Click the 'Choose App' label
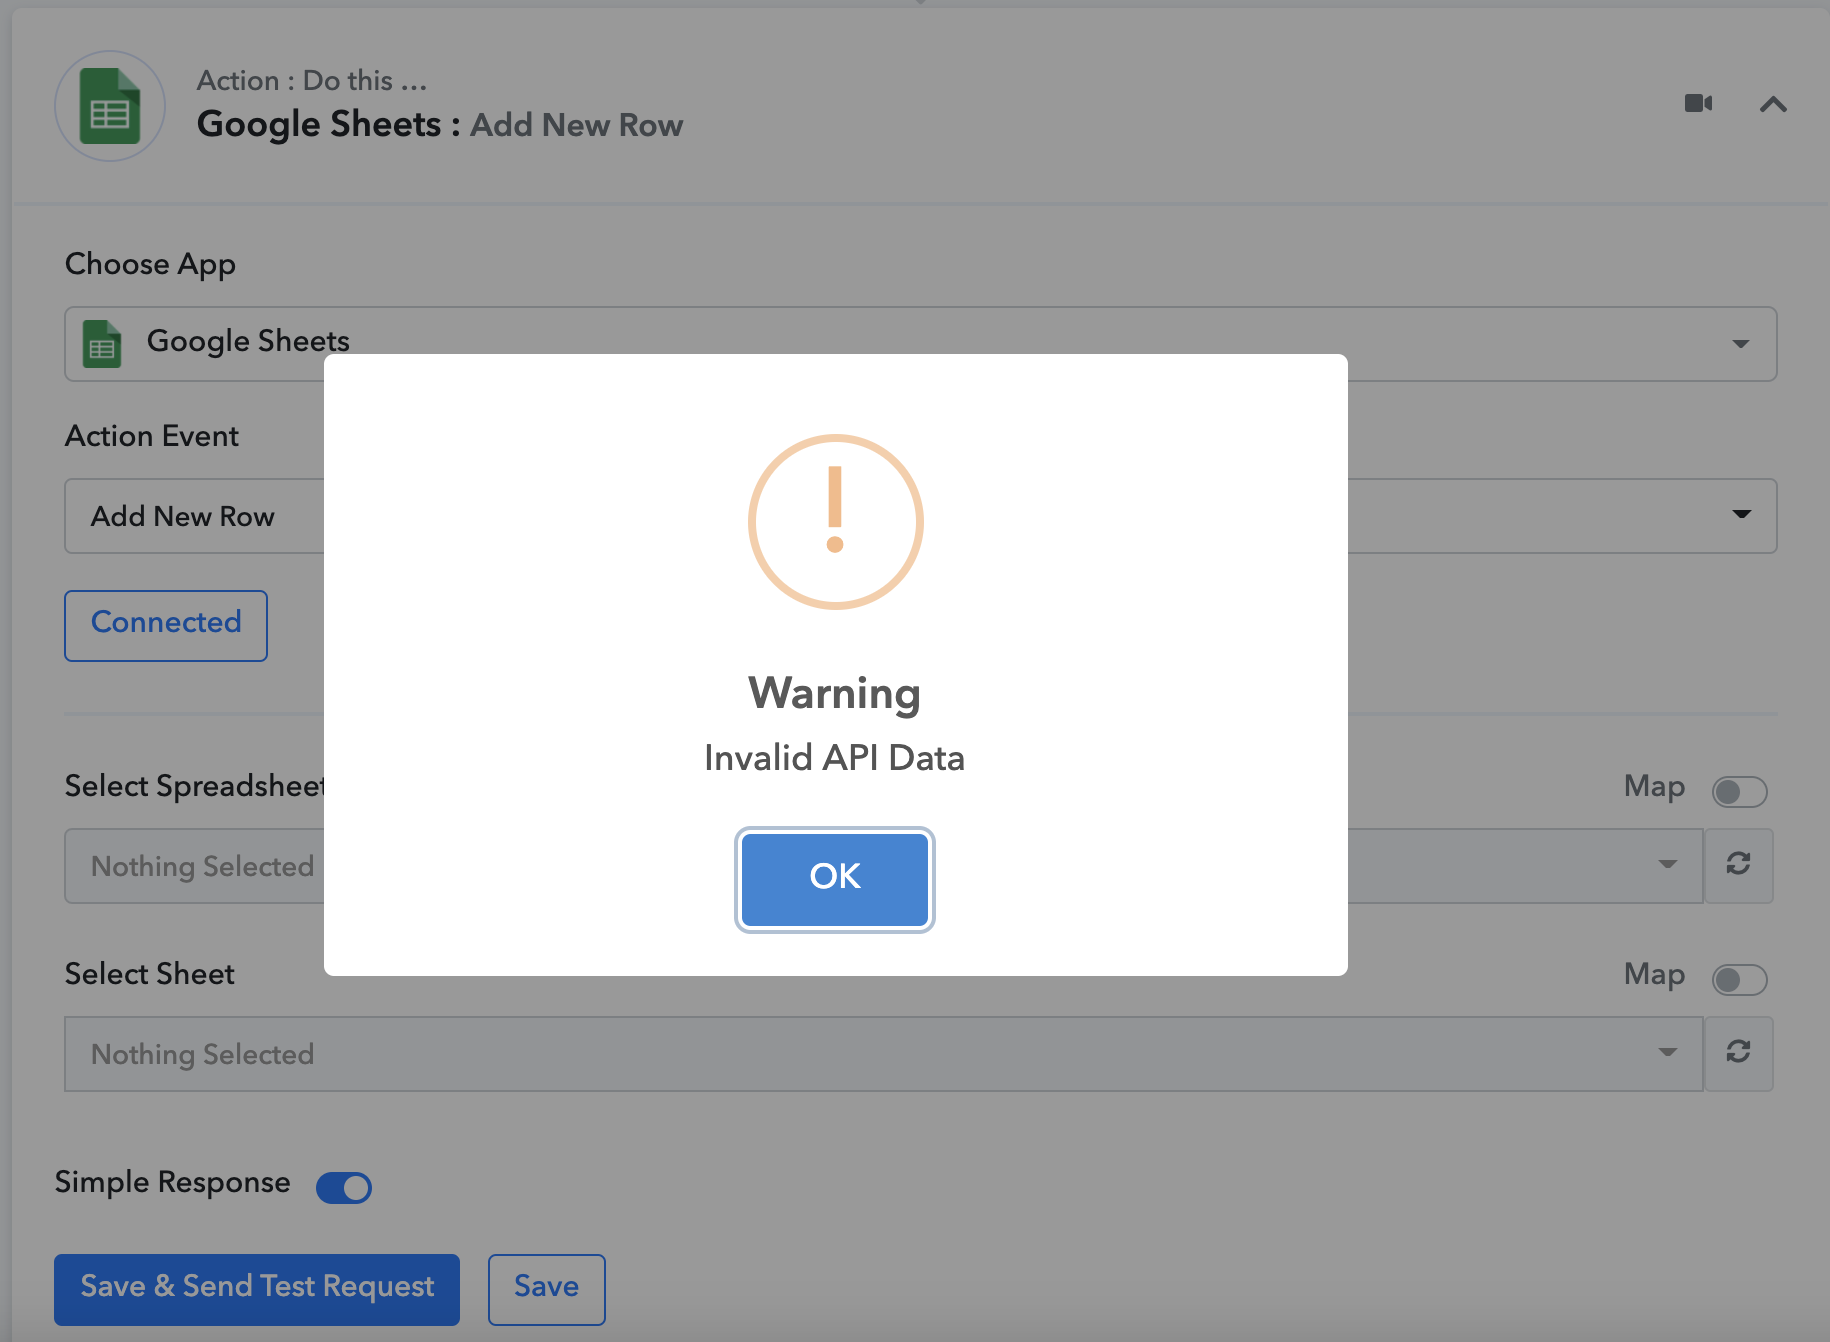The width and height of the screenshot is (1830, 1342). (x=151, y=265)
